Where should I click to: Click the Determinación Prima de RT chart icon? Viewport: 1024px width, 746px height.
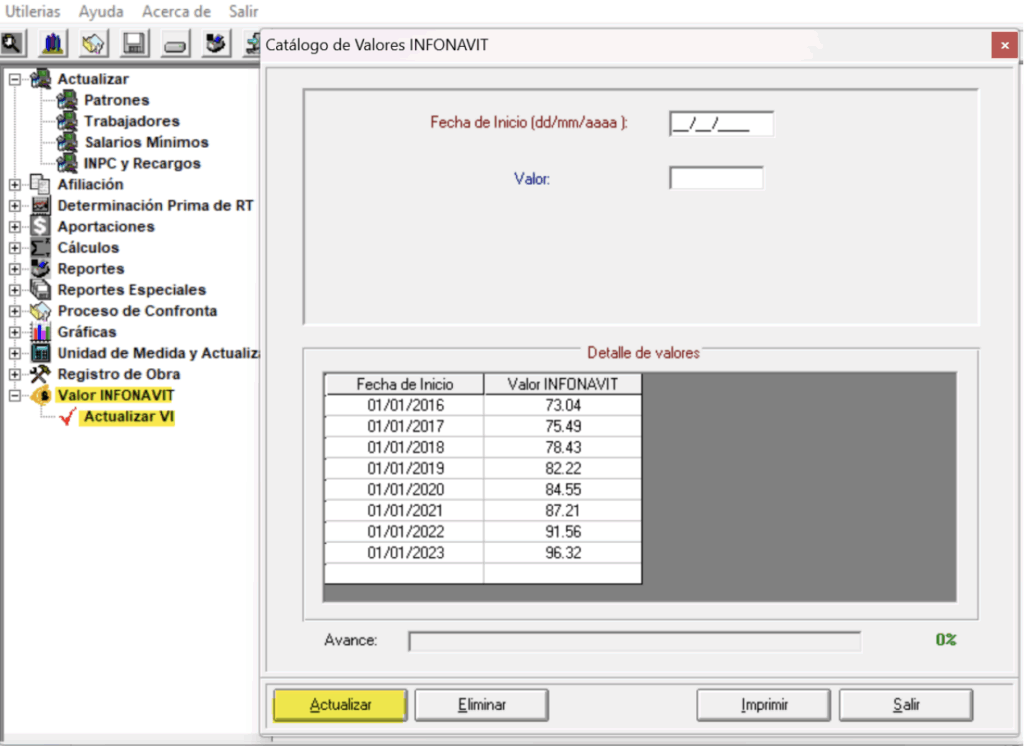click(40, 205)
